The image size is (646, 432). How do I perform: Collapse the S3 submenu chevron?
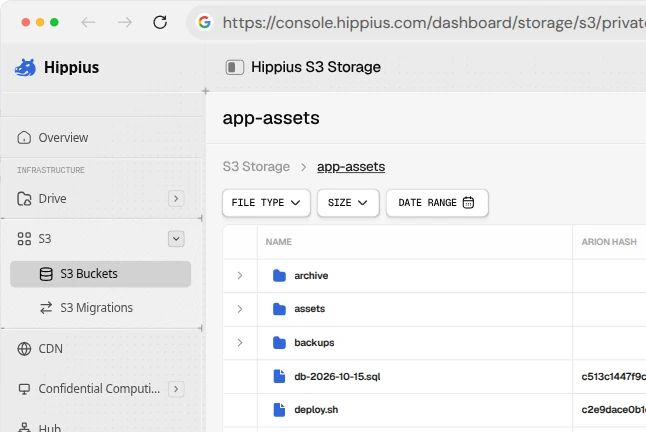176,239
